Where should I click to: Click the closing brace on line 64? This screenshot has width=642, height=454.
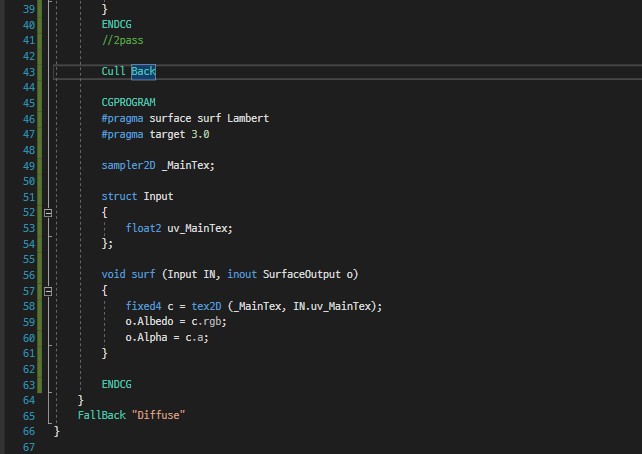[x=81, y=400]
